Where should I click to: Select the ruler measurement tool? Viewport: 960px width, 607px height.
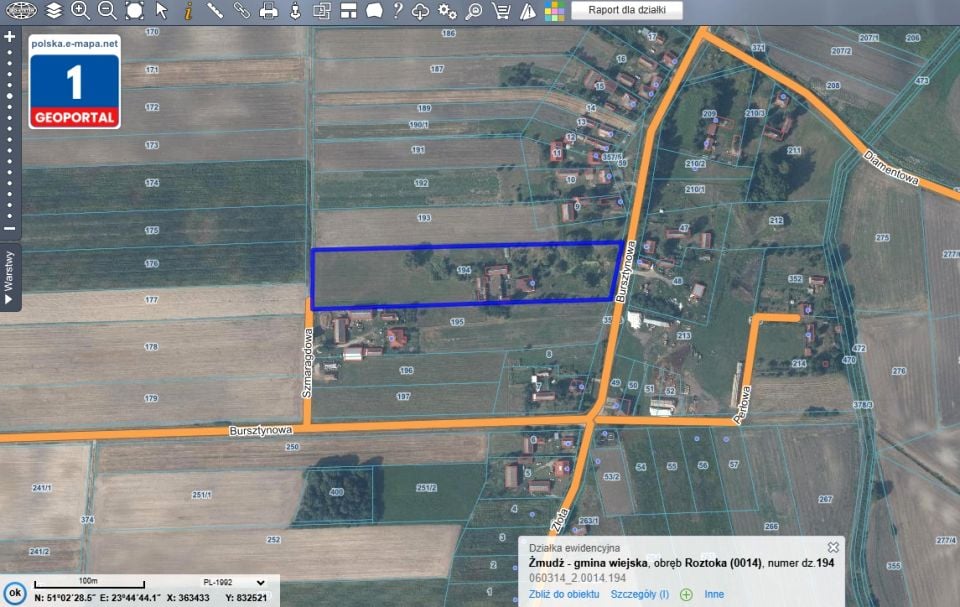[214, 10]
